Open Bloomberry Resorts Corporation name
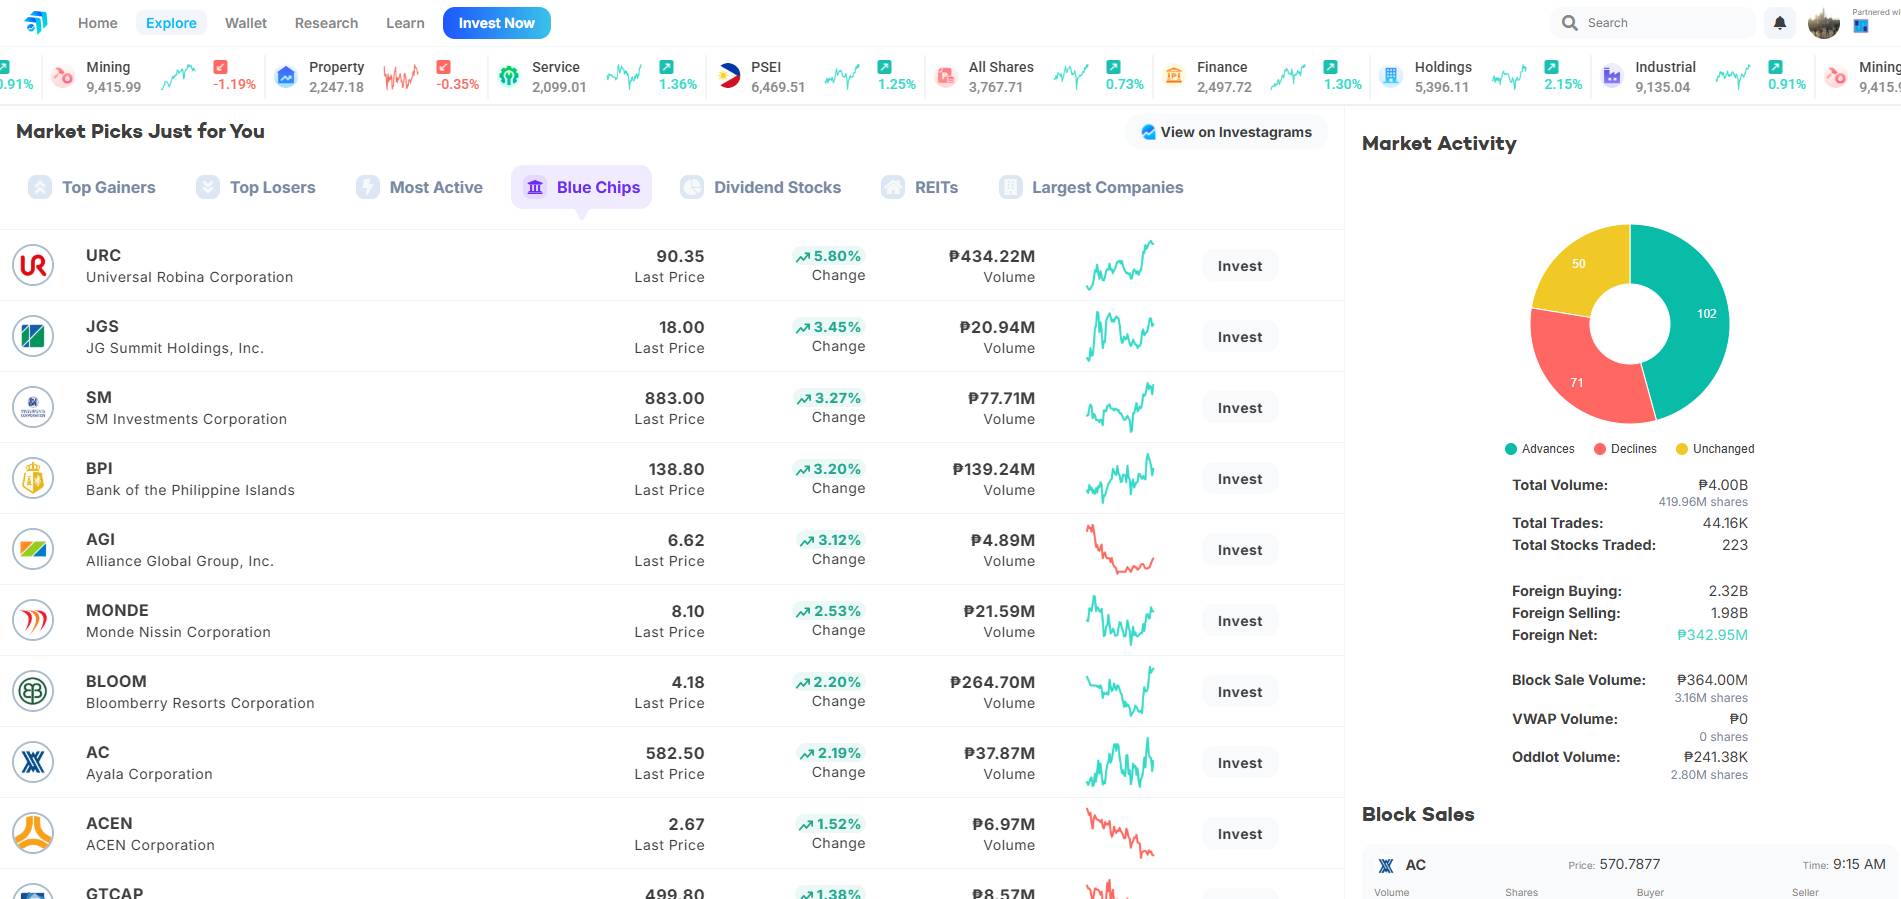The height and width of the screenshot is (899, 1901). (x=200, y=703)
